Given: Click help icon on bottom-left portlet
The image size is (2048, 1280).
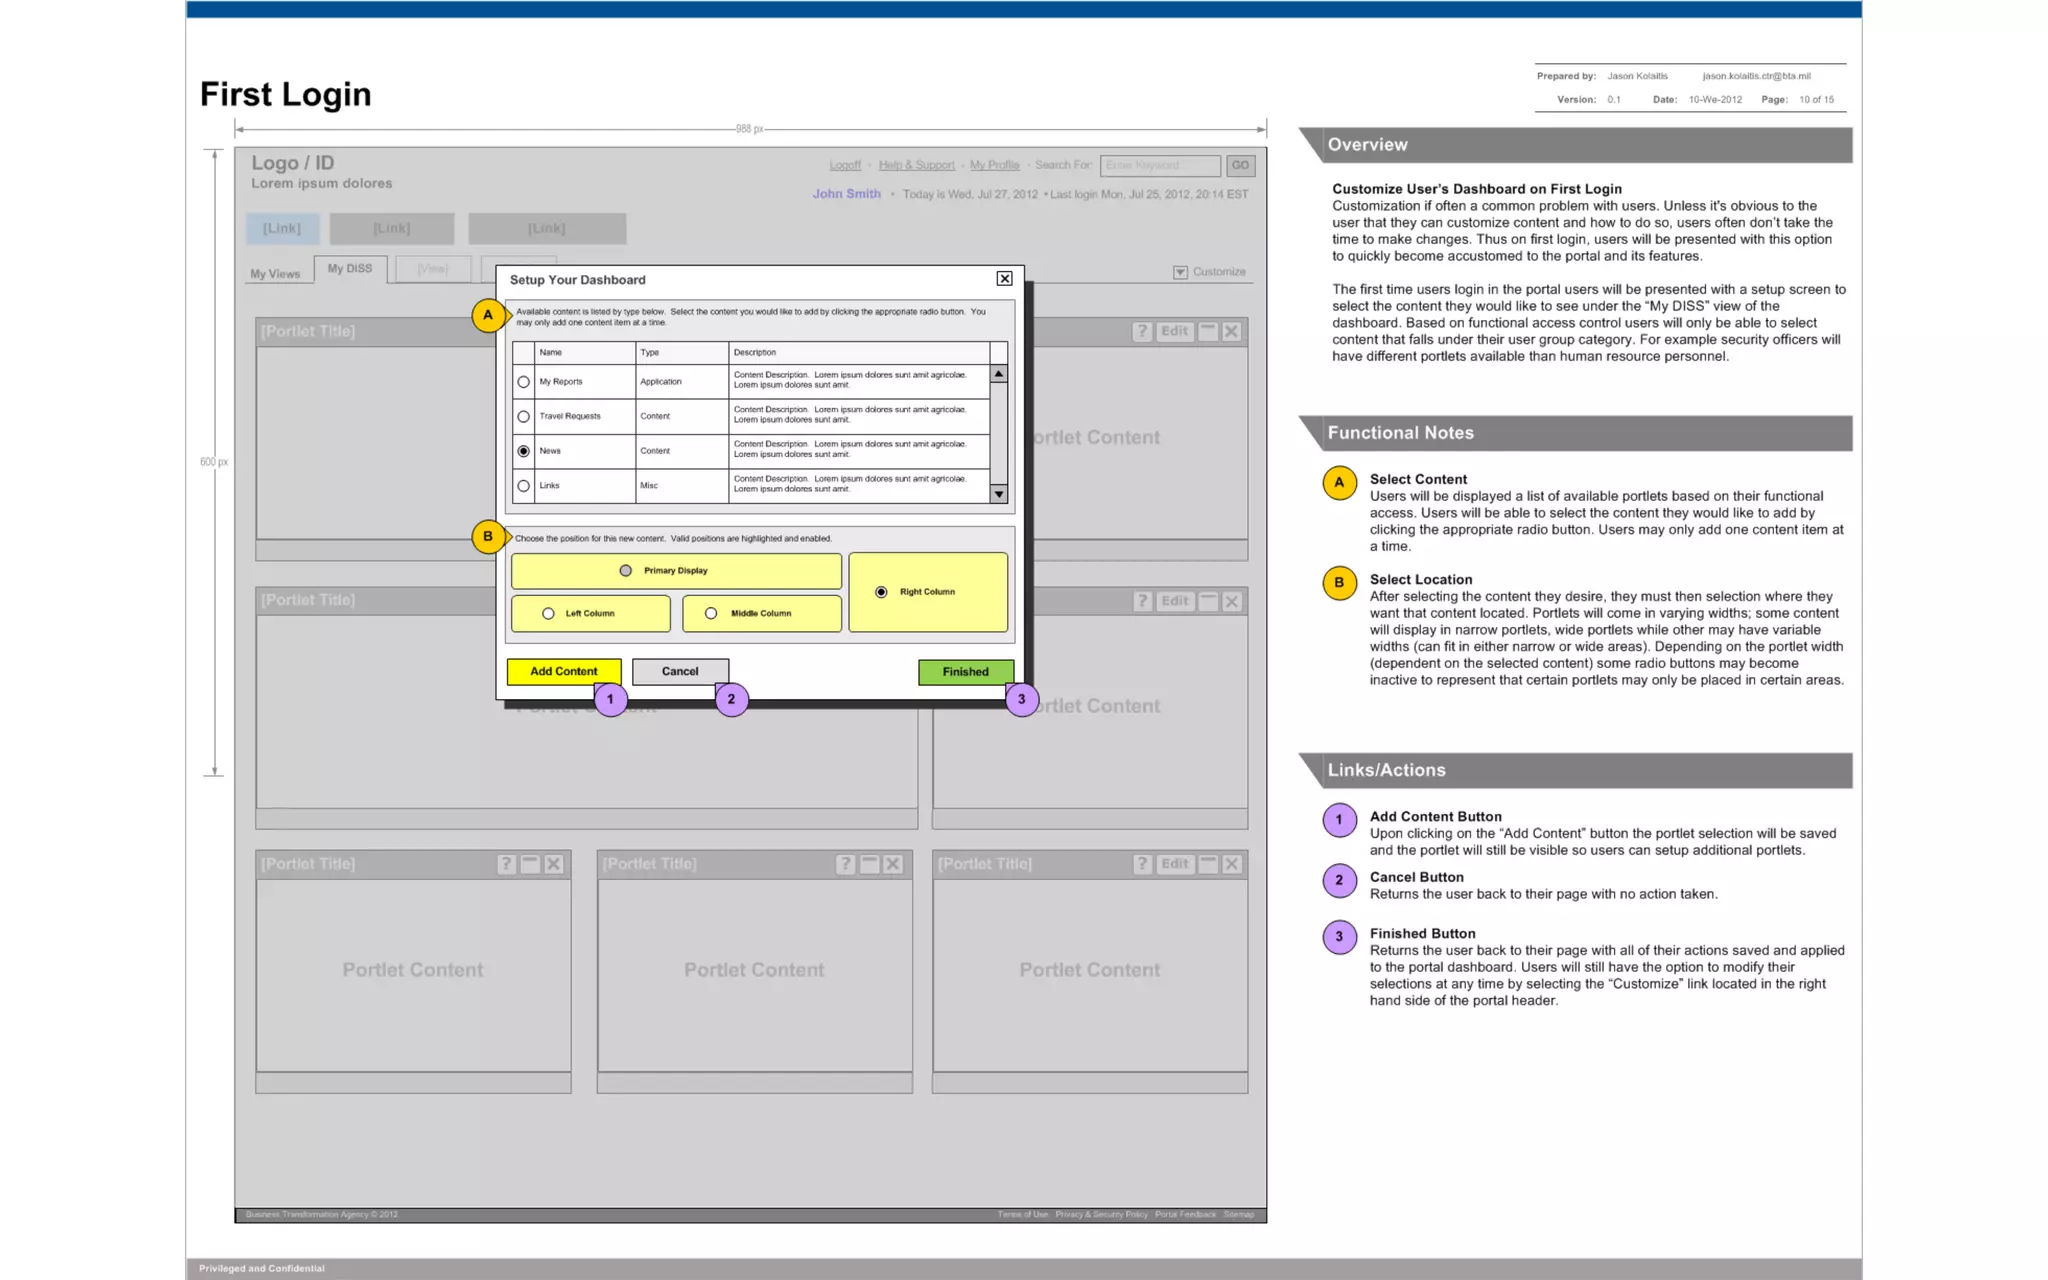Looking at the screenshot, I should point(506,864).
